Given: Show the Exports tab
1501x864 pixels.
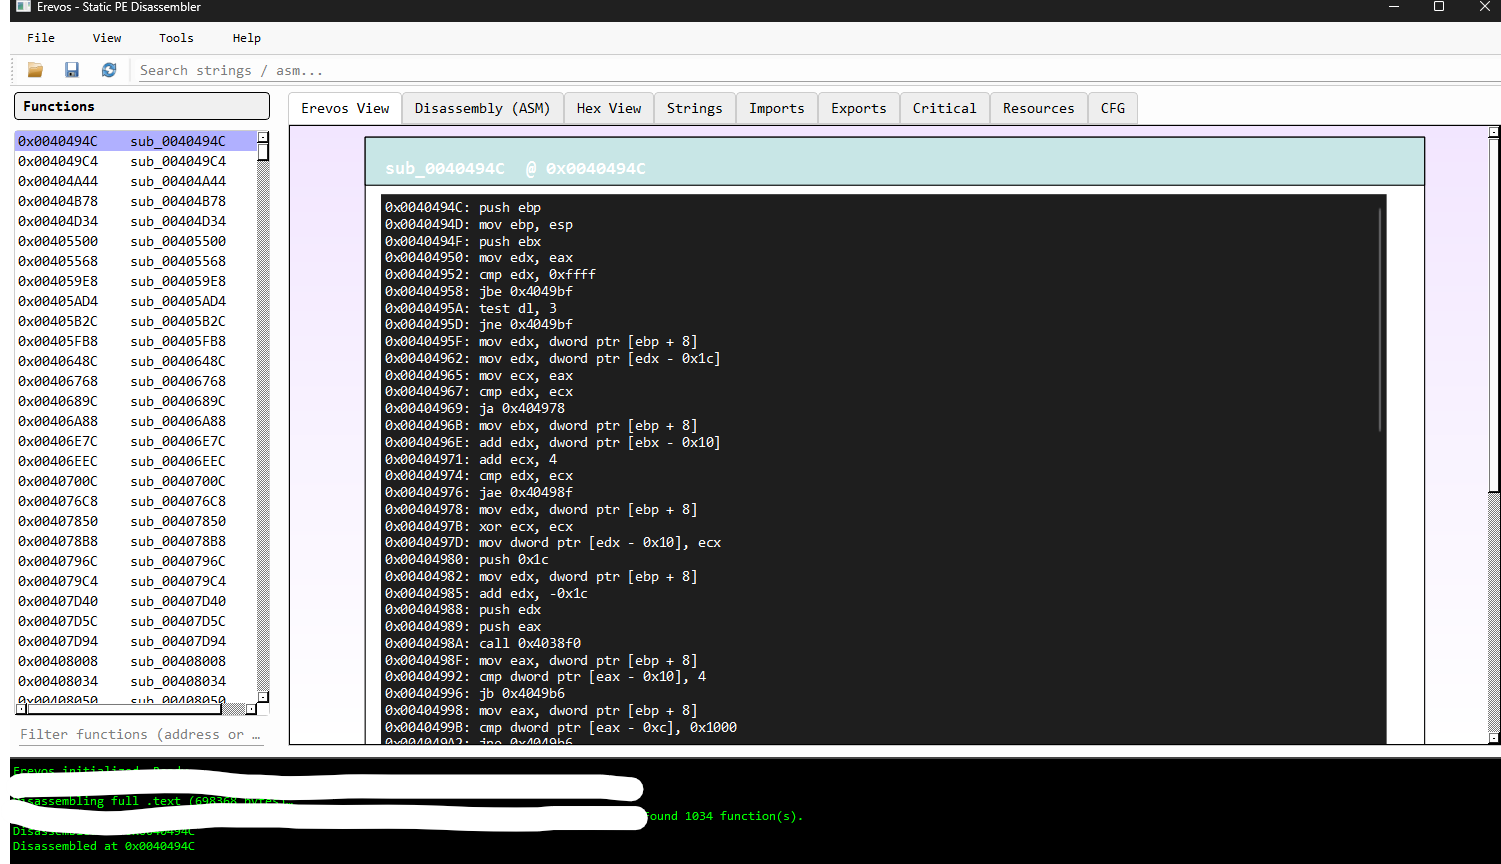Looking at the screenshot, I should (859, 108).
